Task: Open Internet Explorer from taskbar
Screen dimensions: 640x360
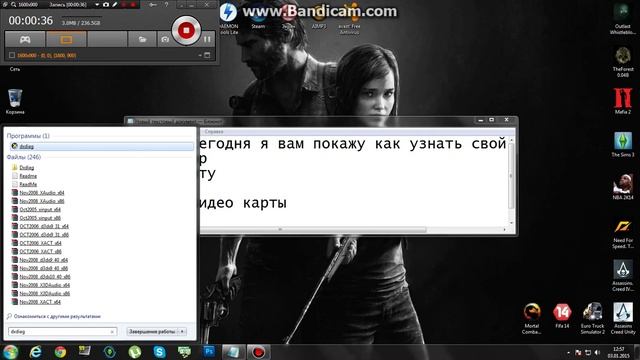Action: (x=36, y=352)
